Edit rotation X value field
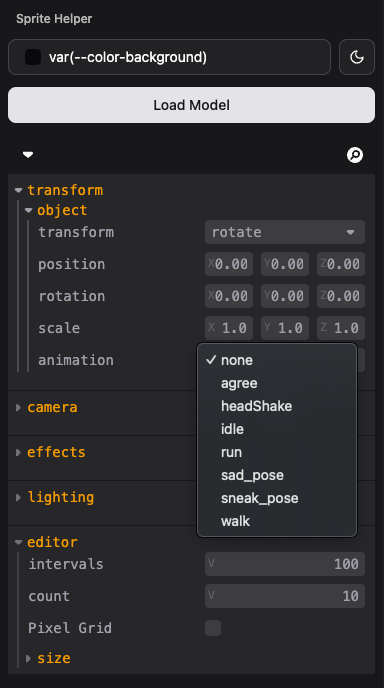Viewport: 384px width, 688px height. (229, 296)
